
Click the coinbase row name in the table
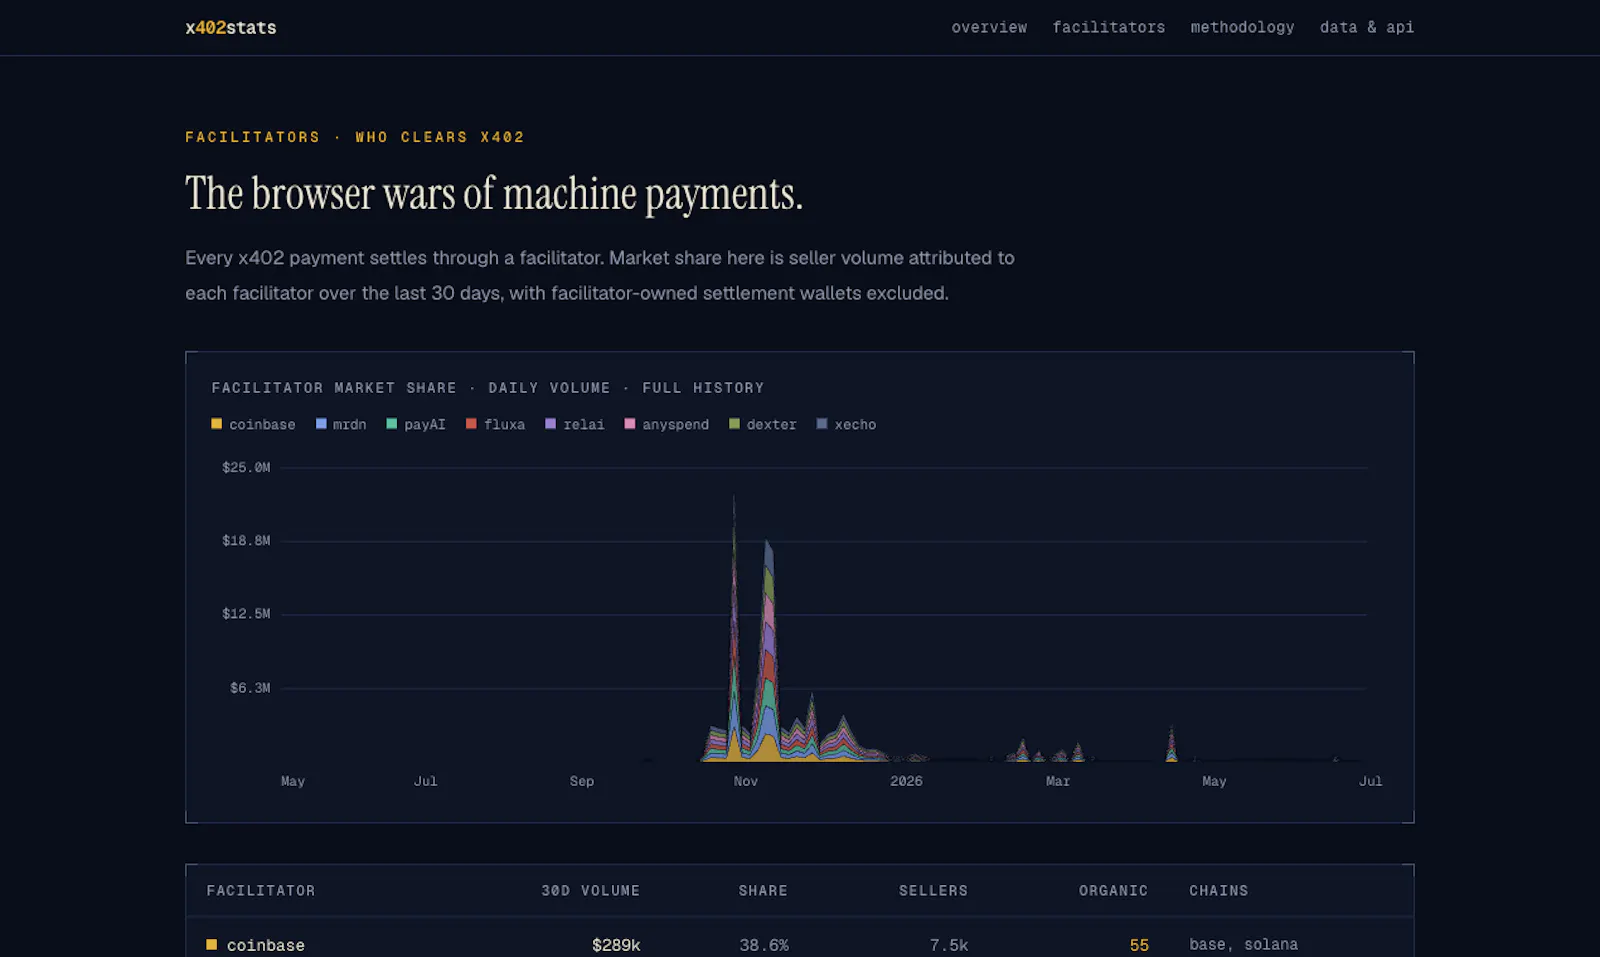pos(265,945)
